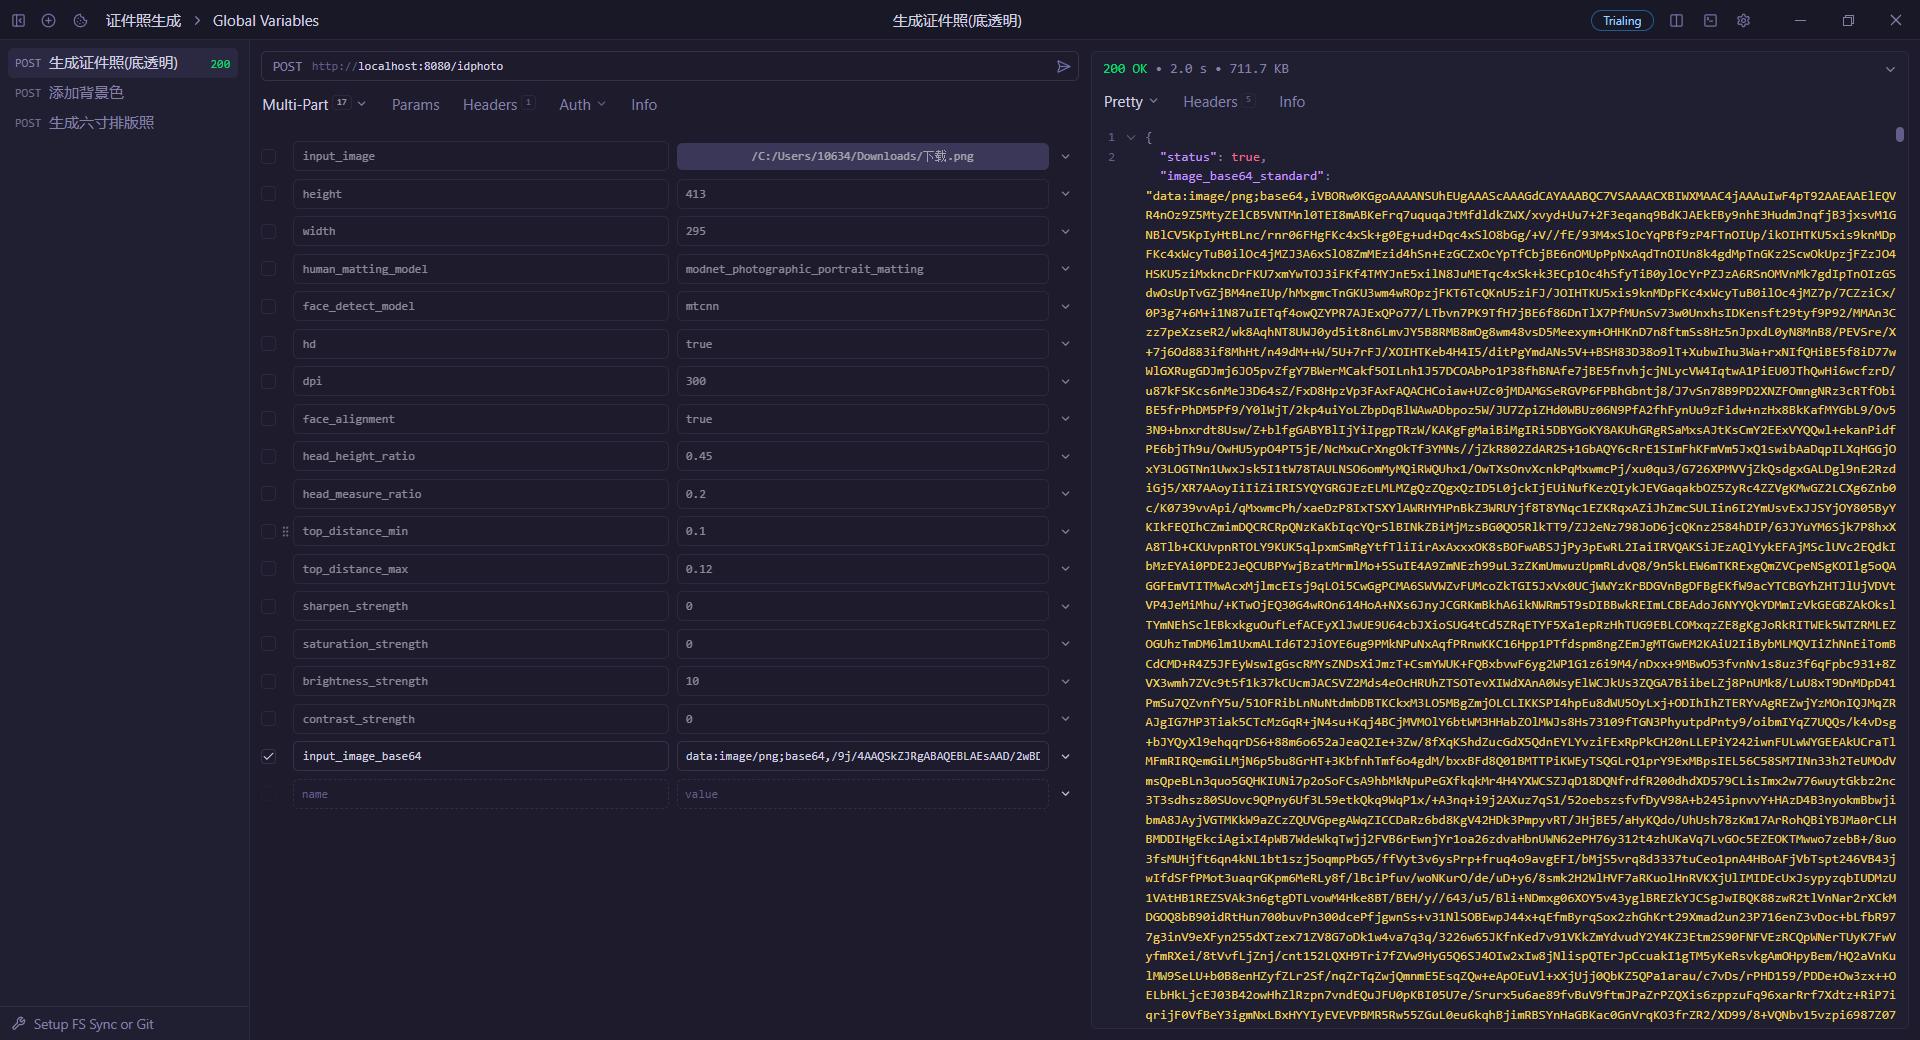The image size is (1920, 1040).
Task: Open the response Headers tab
Action: click(x=1210, y=102)
